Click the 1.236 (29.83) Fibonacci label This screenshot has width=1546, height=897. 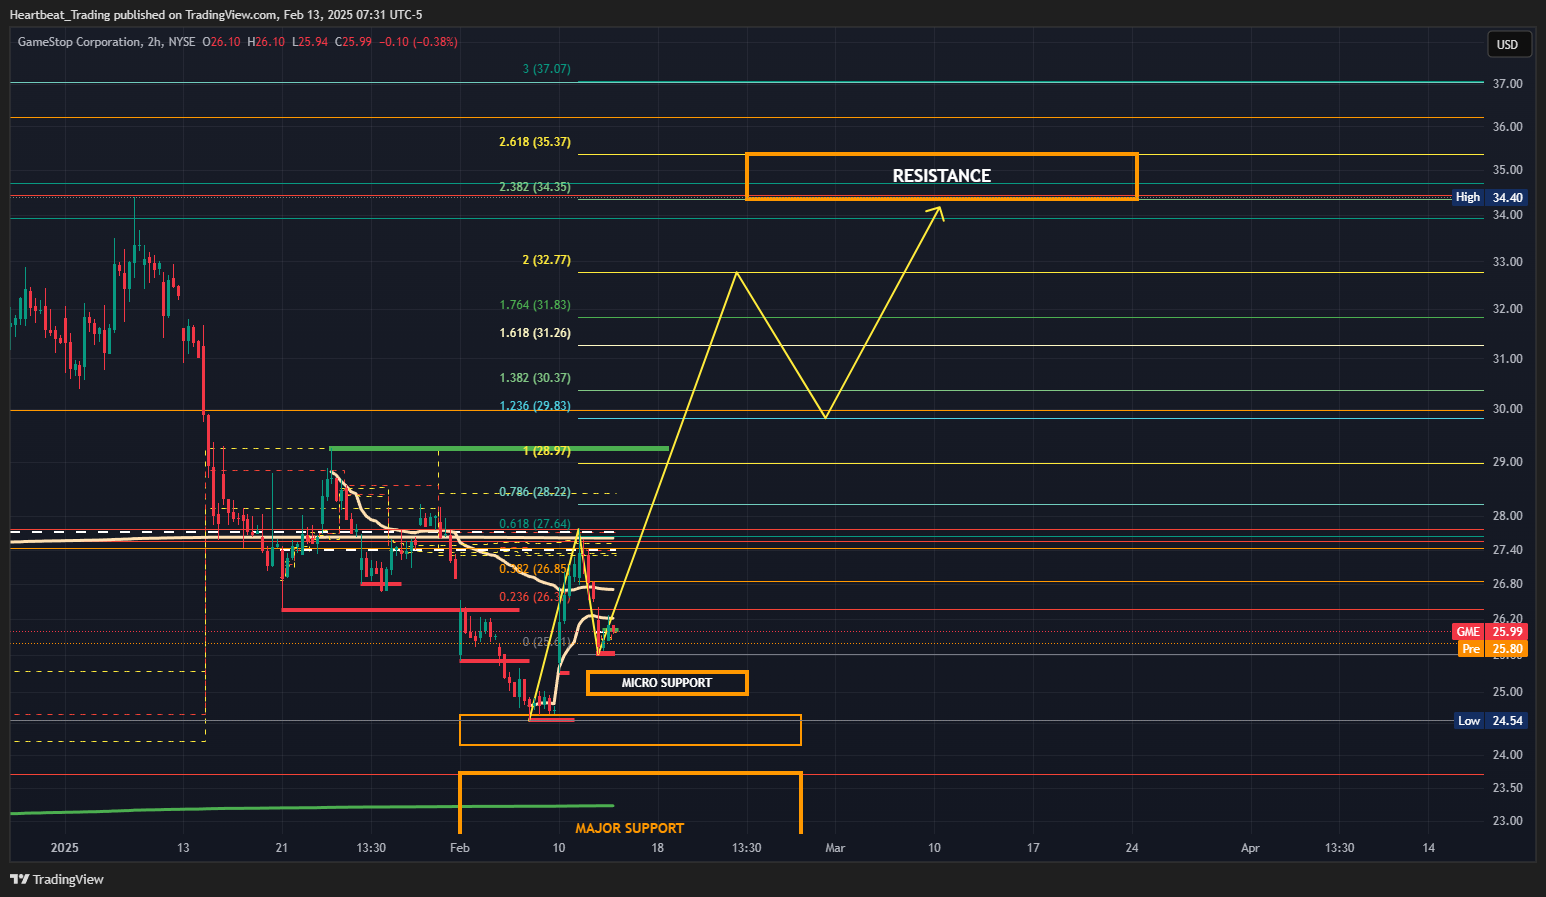point(535,406)
